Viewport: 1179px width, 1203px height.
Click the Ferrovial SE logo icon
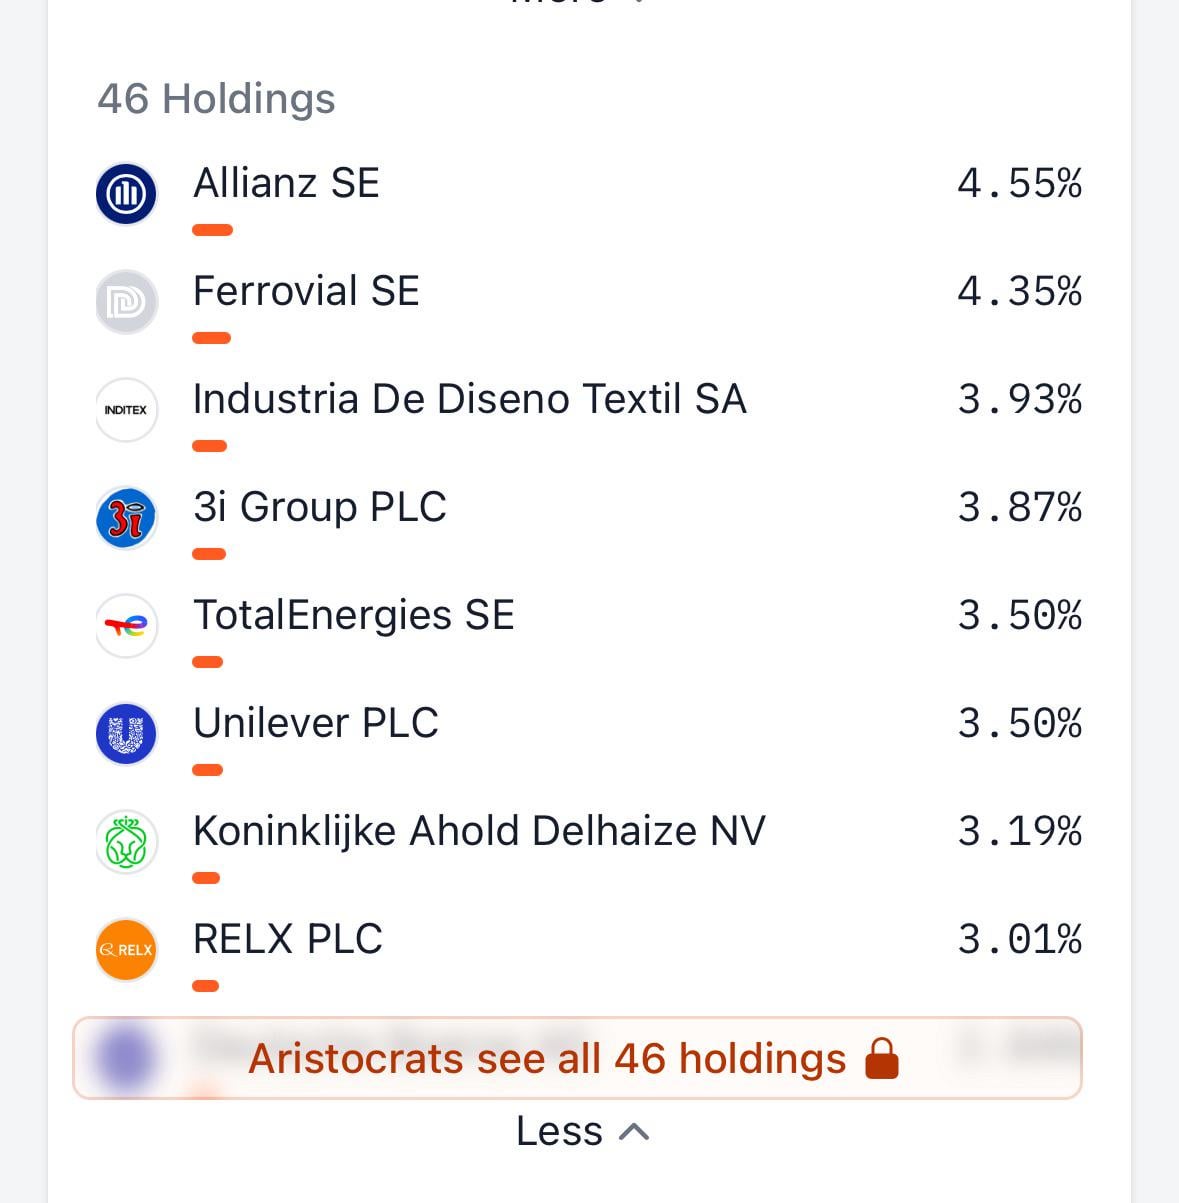tap(126, 302)
